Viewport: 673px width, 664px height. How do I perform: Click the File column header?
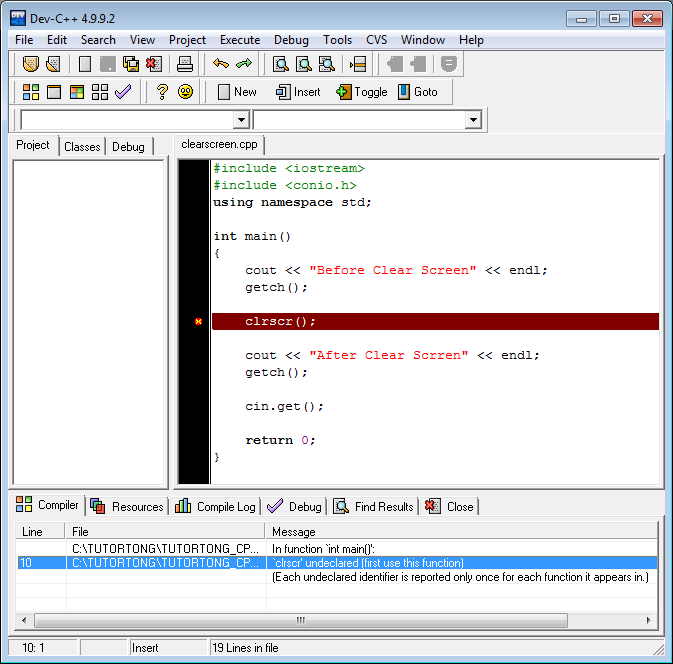point(165,531)
